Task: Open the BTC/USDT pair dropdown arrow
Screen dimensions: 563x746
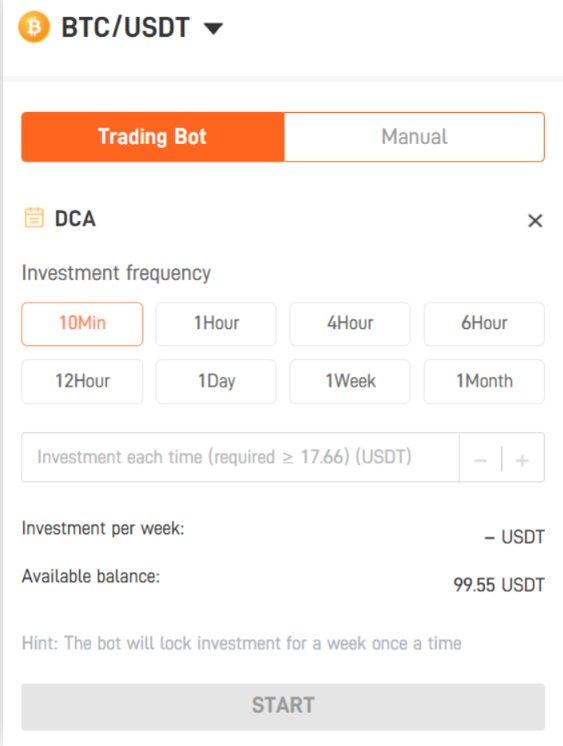Action: pyautogui.click(x=213, y=29)
